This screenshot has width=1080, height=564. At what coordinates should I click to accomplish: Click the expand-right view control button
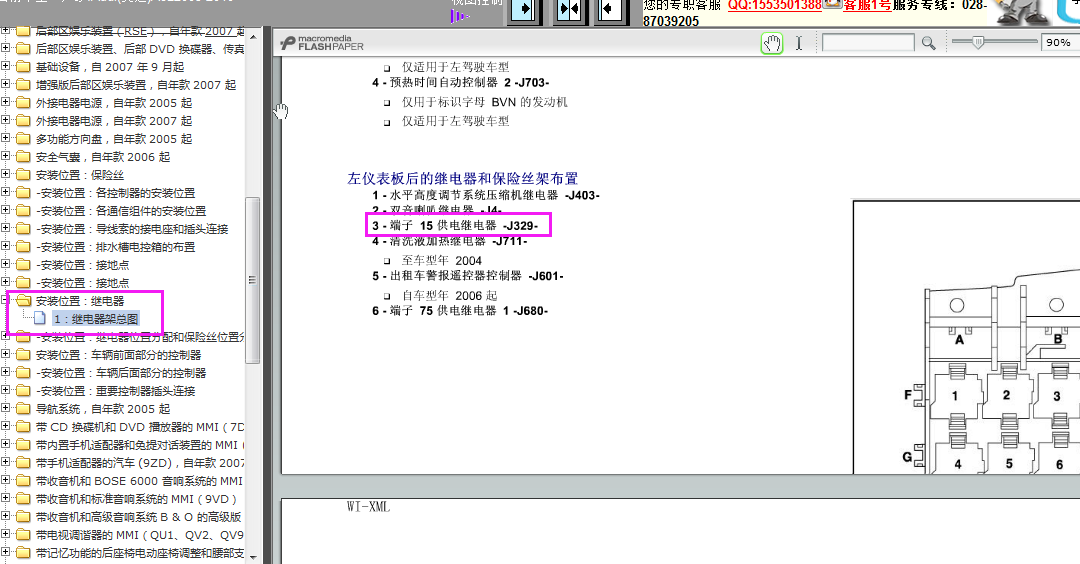(525, 10)
